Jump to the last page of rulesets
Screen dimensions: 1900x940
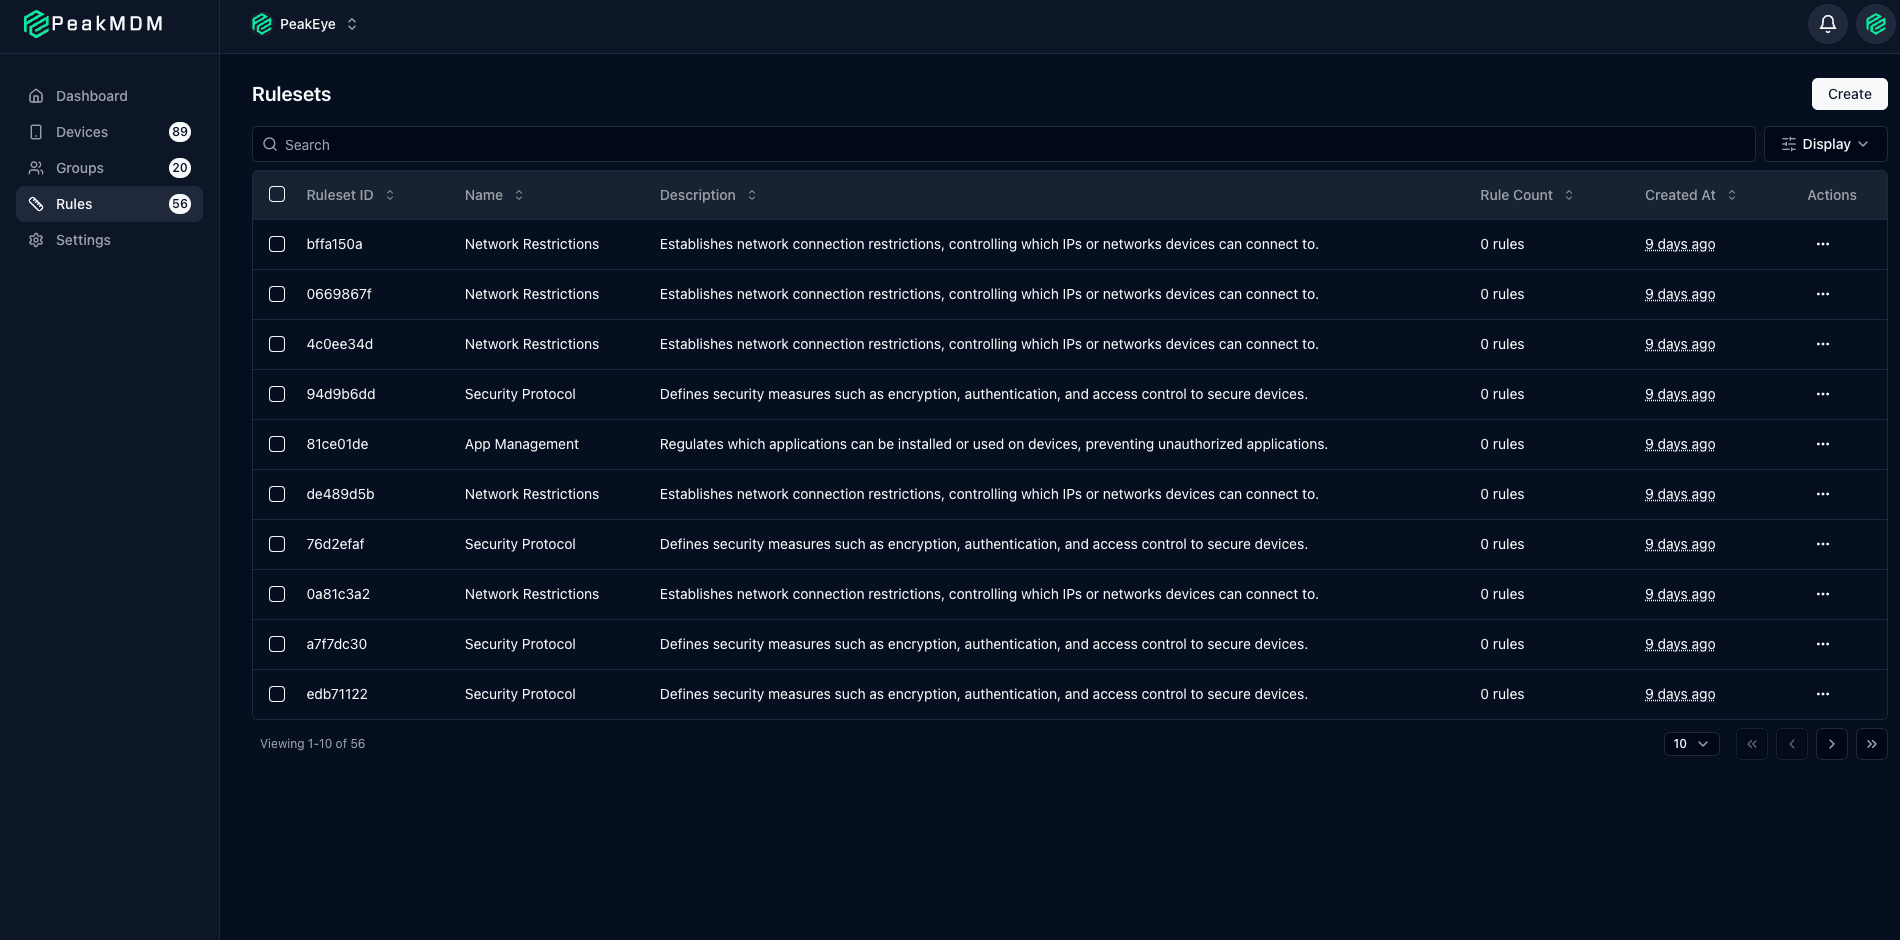pyautogui.click(x=1872, y=744)
